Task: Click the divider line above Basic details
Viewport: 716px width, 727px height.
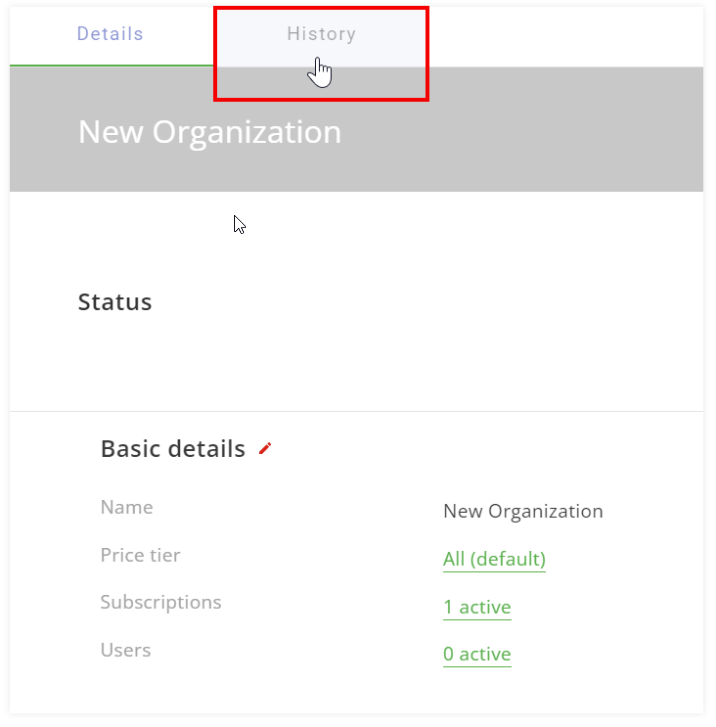Action: coord(356,411)
